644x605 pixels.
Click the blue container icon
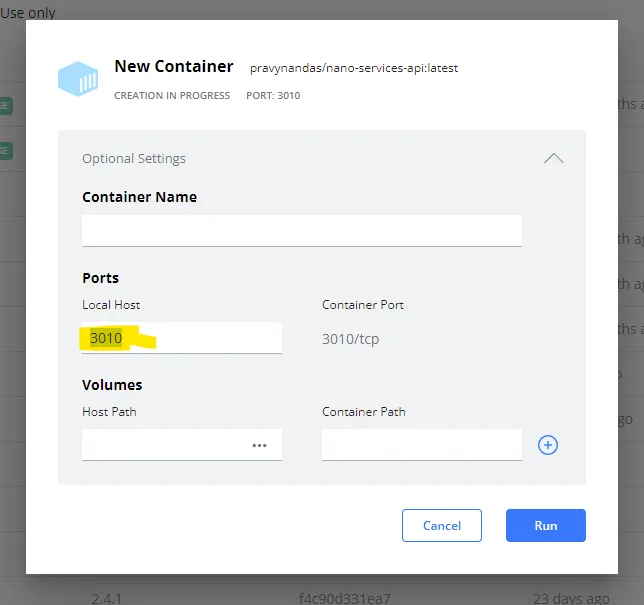click(x=78, y=78)
